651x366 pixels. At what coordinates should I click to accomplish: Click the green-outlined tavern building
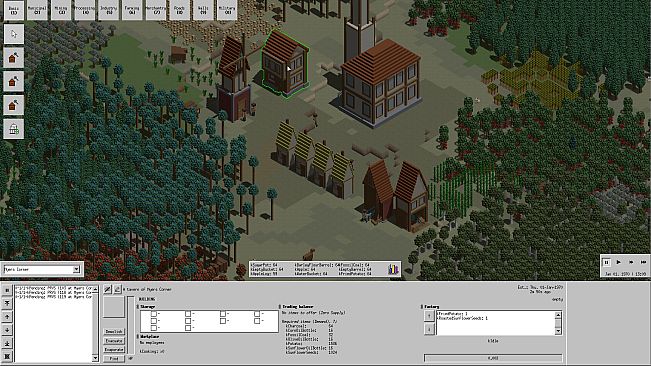coord(285,63)
